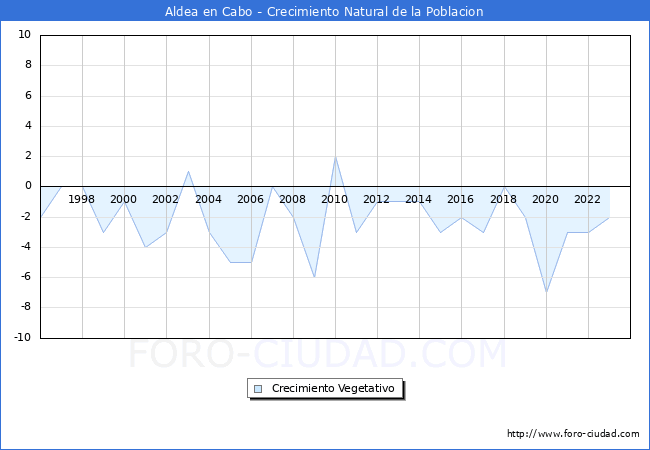Click the y-axis value 4
This screenshot has width=650, height=450.
point(28,126)
